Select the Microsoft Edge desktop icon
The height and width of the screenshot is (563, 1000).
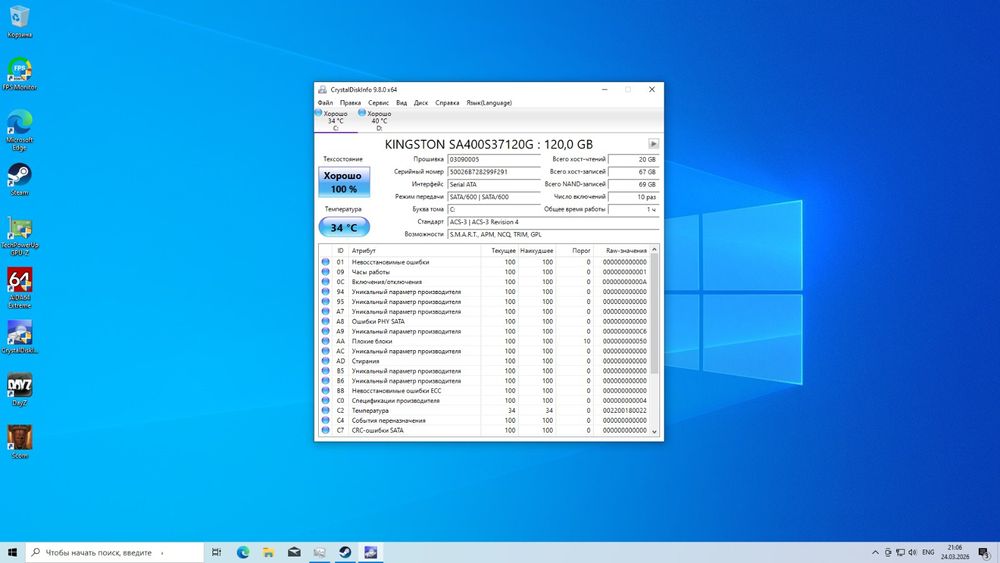click(x=19, y=130)
